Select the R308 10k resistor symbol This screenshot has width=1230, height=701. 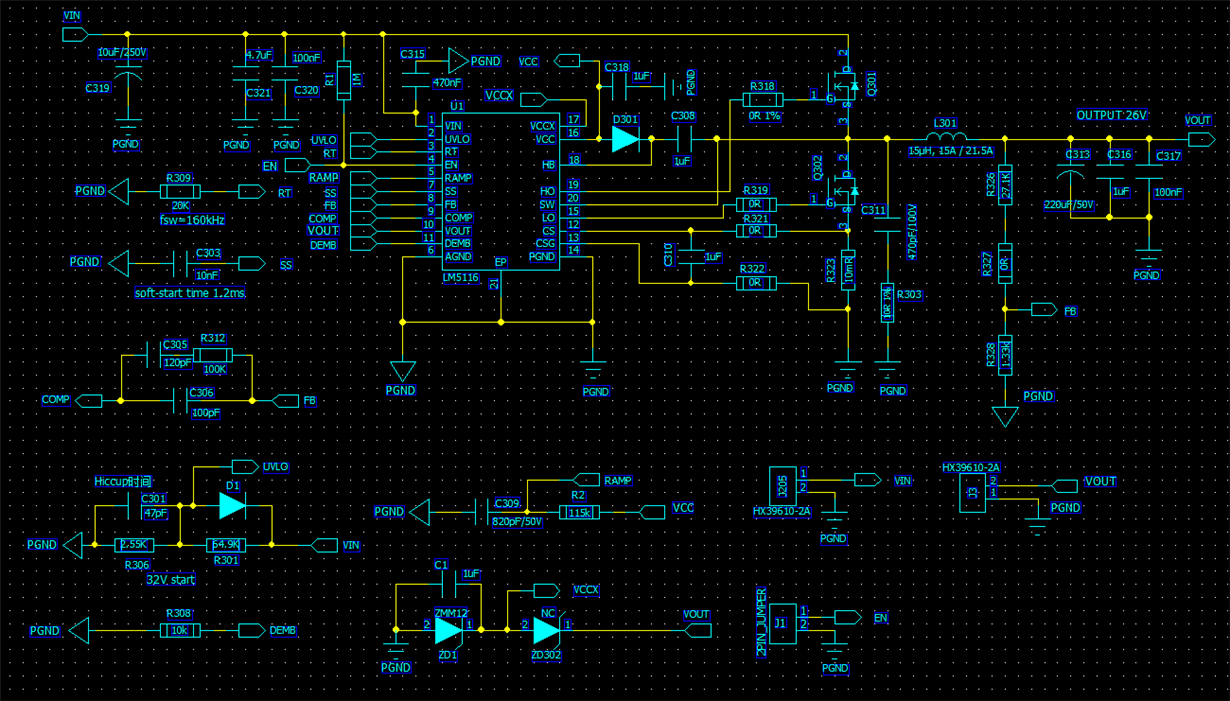tap(179, 631)
